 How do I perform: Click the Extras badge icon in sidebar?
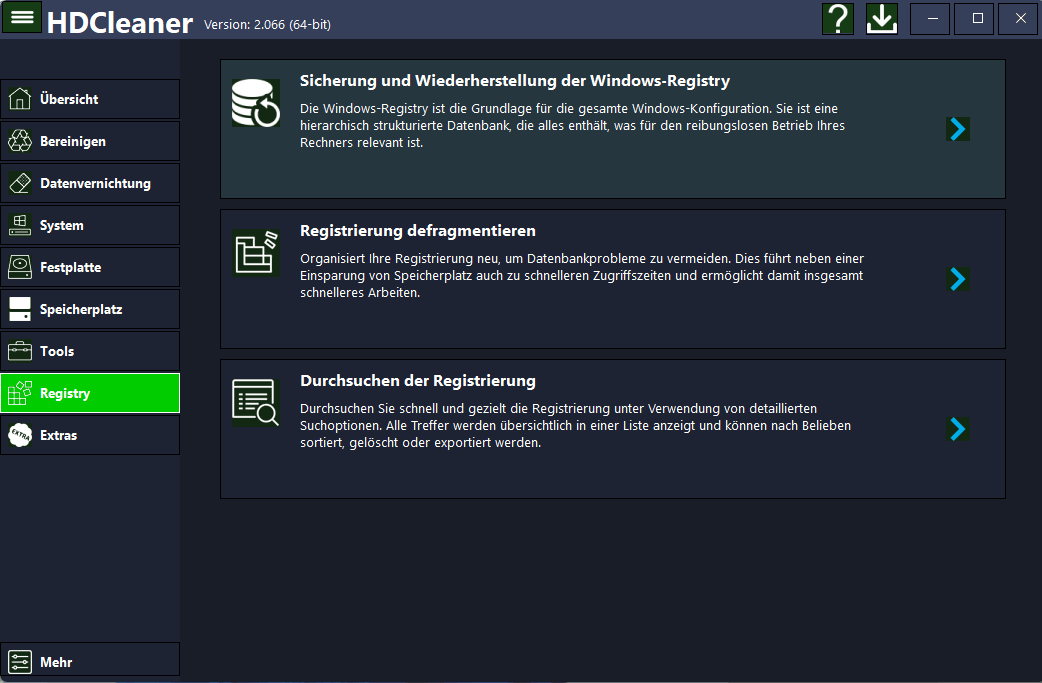click(20, 435)
